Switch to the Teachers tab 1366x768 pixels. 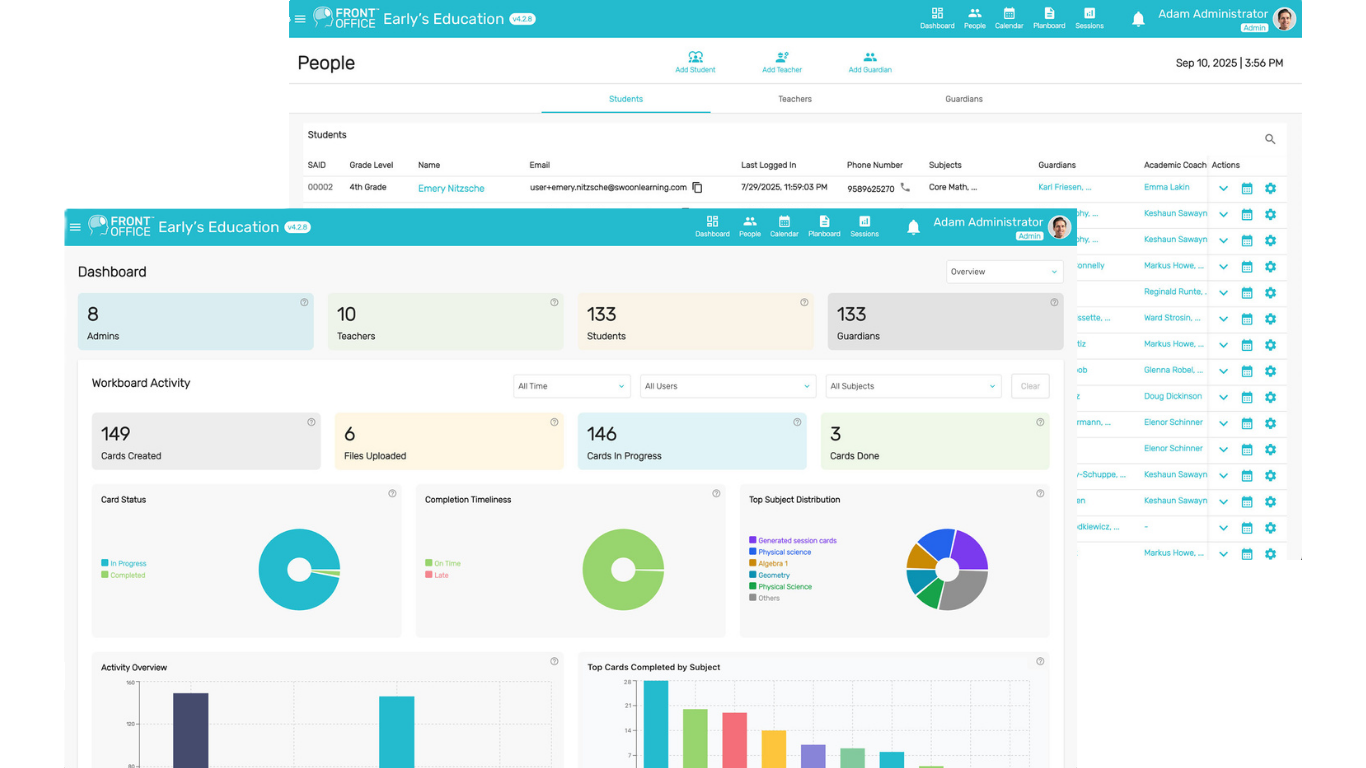tap(795, 99)
